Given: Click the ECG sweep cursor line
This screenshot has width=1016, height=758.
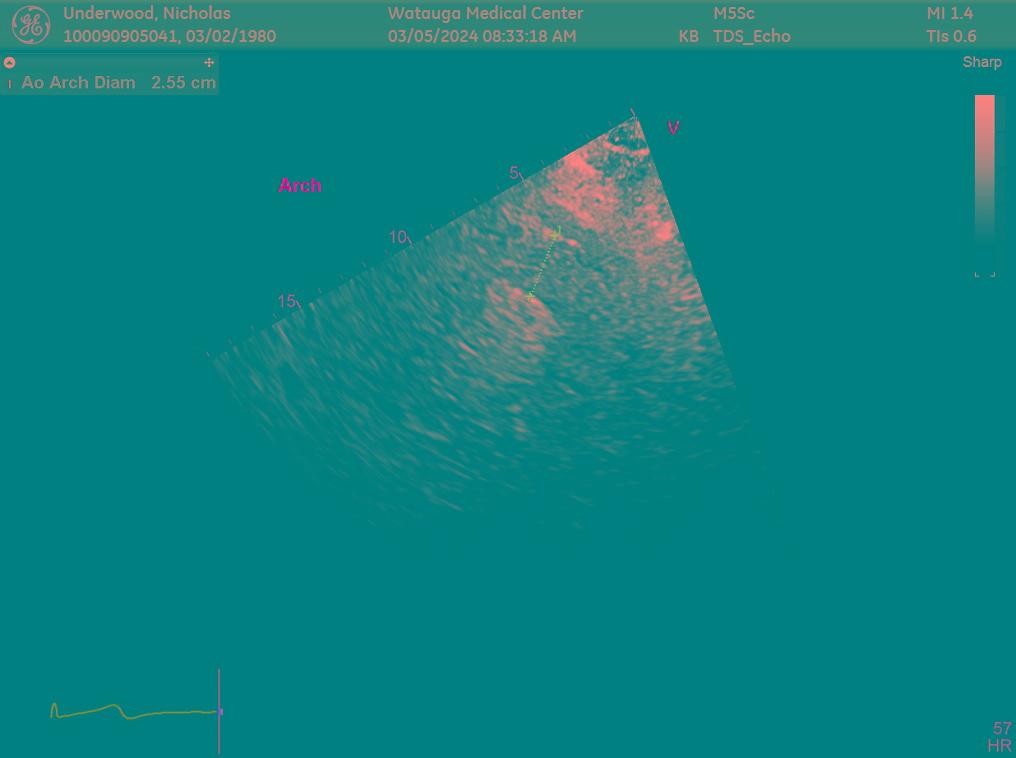Looking at the screenshot, I should pyautogui.click(x=219, y=710).
